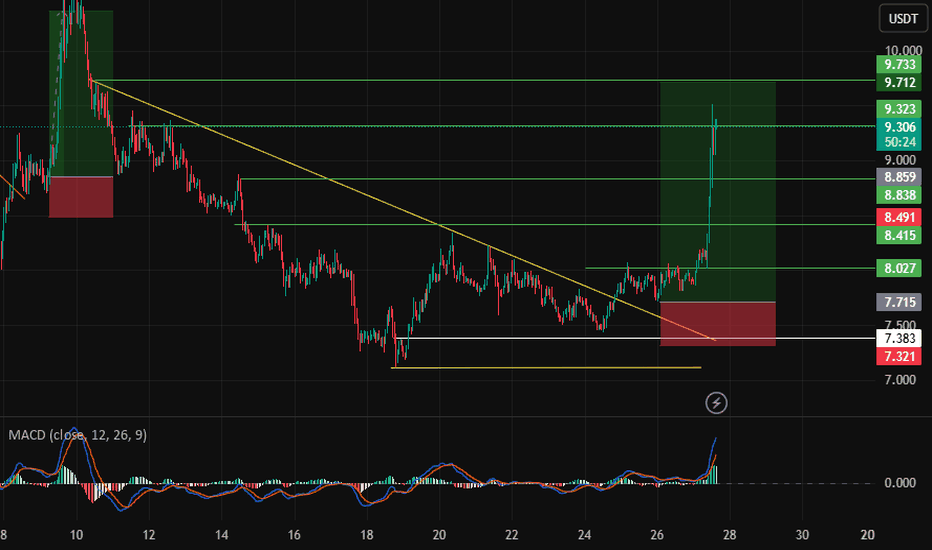Click the date label 20 on time axis

point(440,533)
